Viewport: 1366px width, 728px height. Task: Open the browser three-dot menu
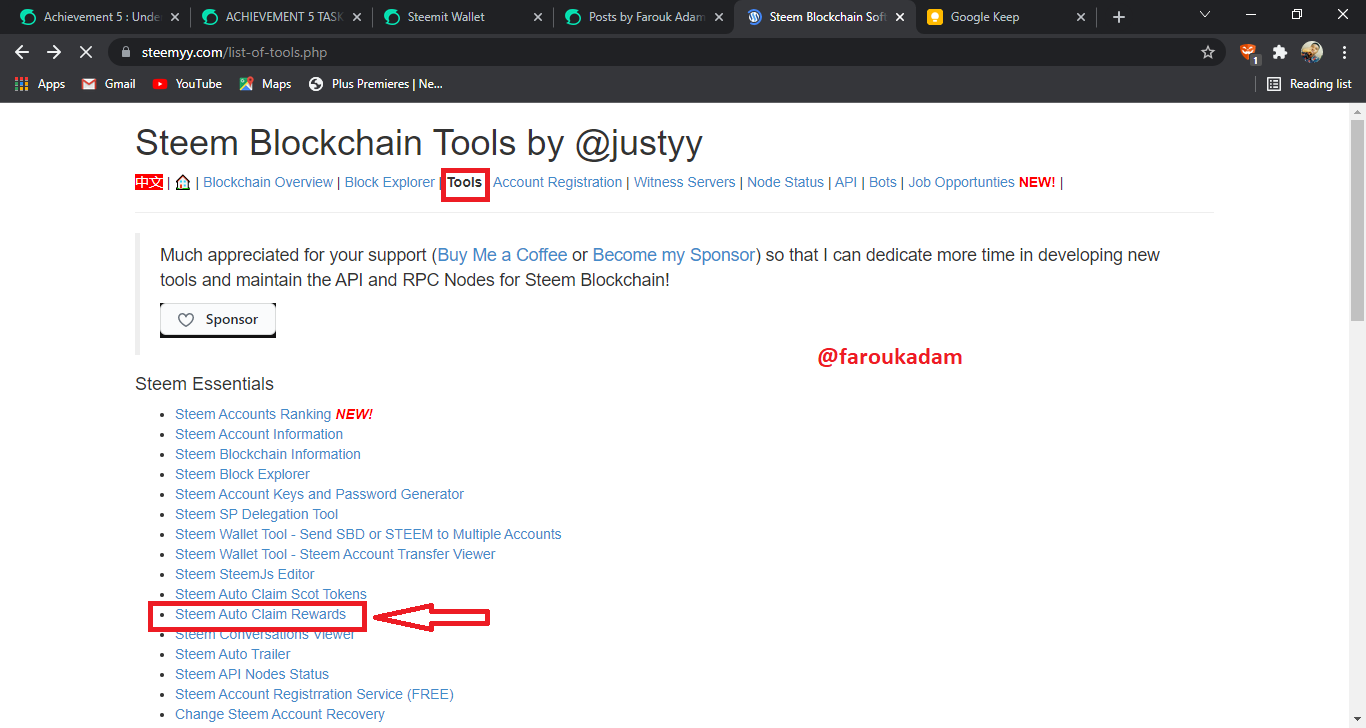click(1344, 52)
